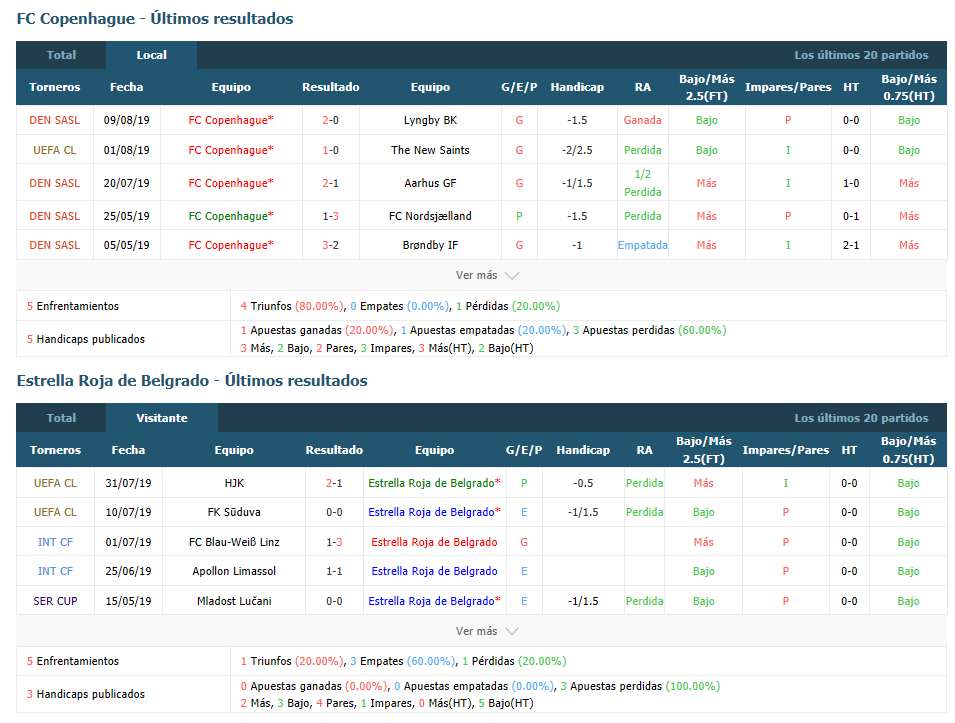Click the date '15/05/19'

click(129, 601)
